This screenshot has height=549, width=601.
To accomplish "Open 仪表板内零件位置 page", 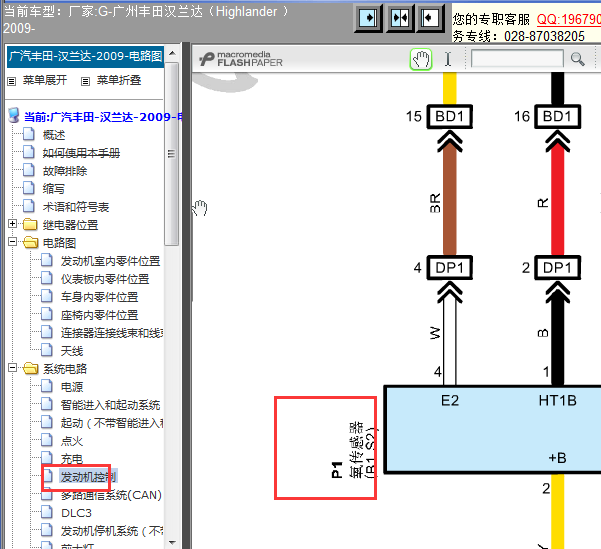I will coord(105,279).
